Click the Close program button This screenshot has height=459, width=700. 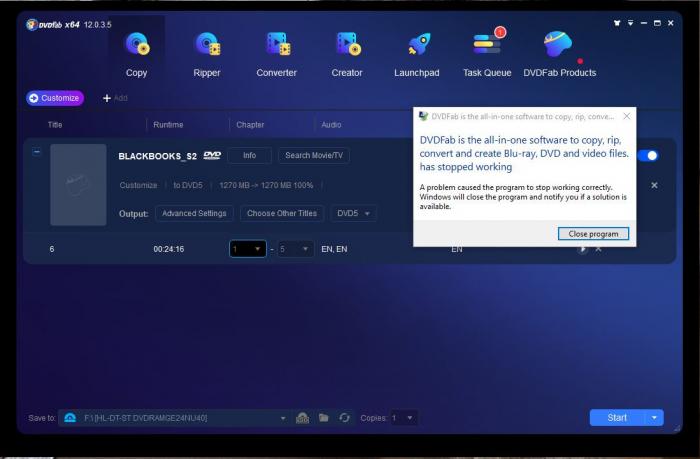pyautogui.click(x=593, y=233)
